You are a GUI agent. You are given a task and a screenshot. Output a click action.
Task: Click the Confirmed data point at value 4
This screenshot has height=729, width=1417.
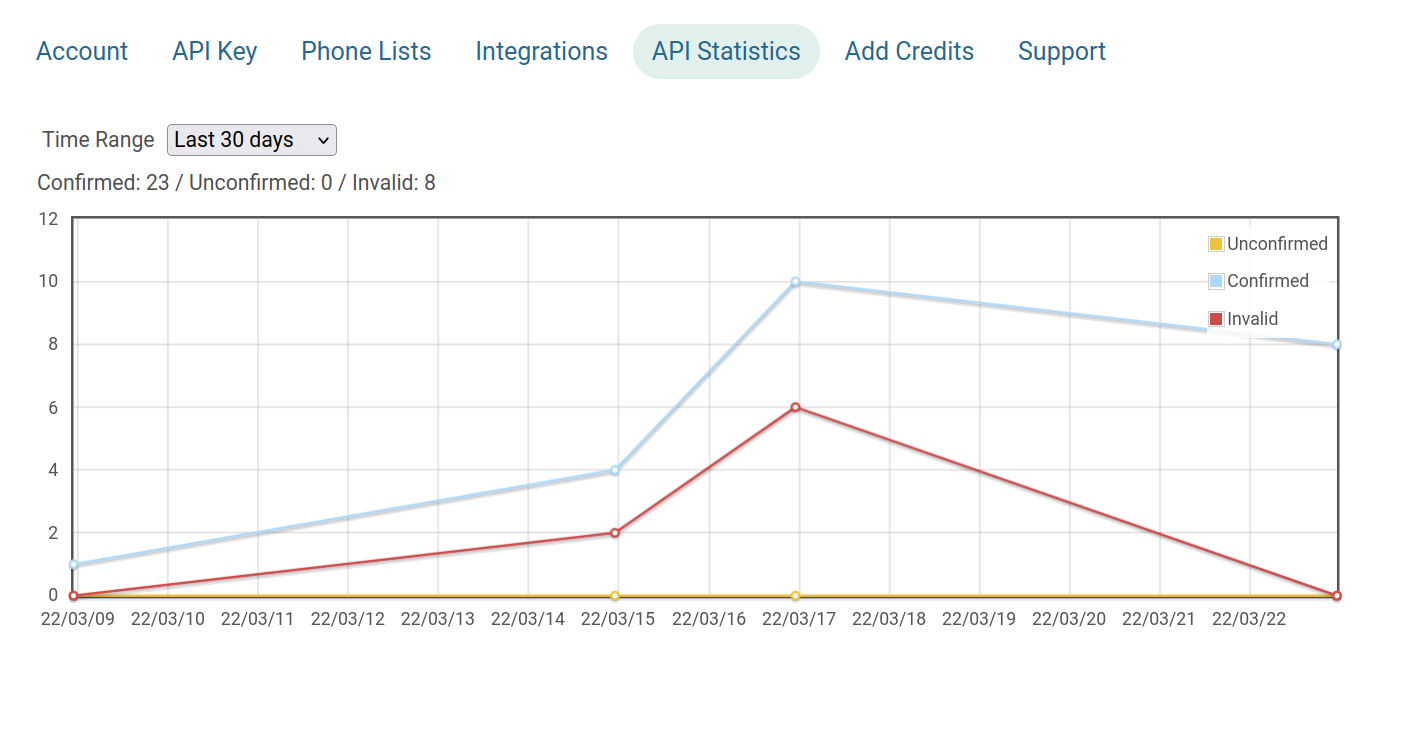coord(615,470)
